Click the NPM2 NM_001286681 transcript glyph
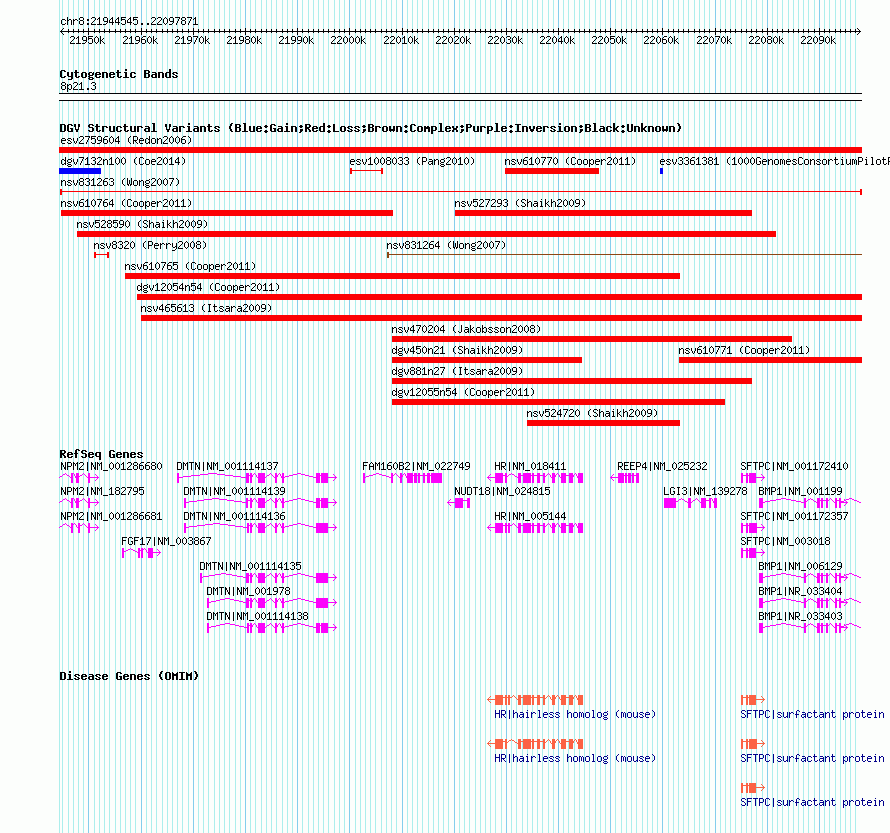Screen dimensions: 890x833 (x=79, y=528)
